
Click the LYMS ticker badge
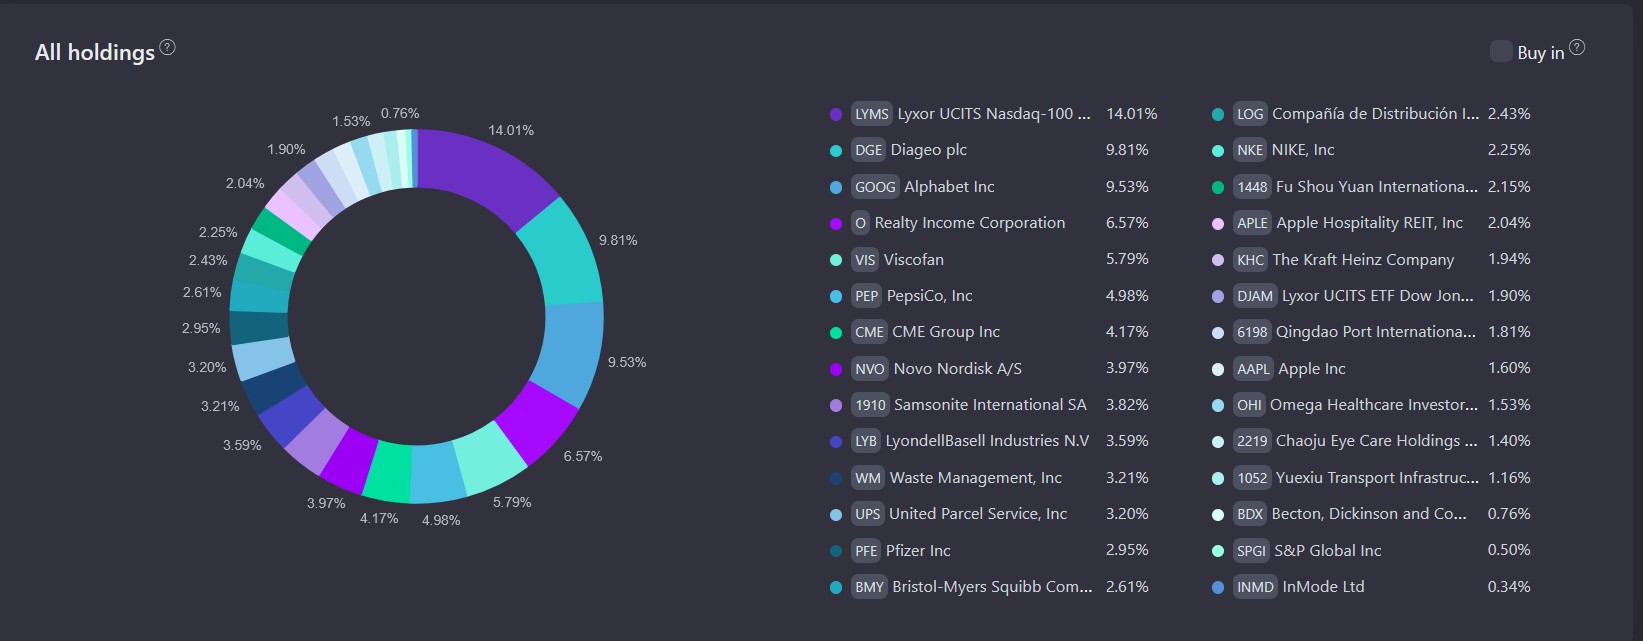pyautogui.click(x=871, y=114)
